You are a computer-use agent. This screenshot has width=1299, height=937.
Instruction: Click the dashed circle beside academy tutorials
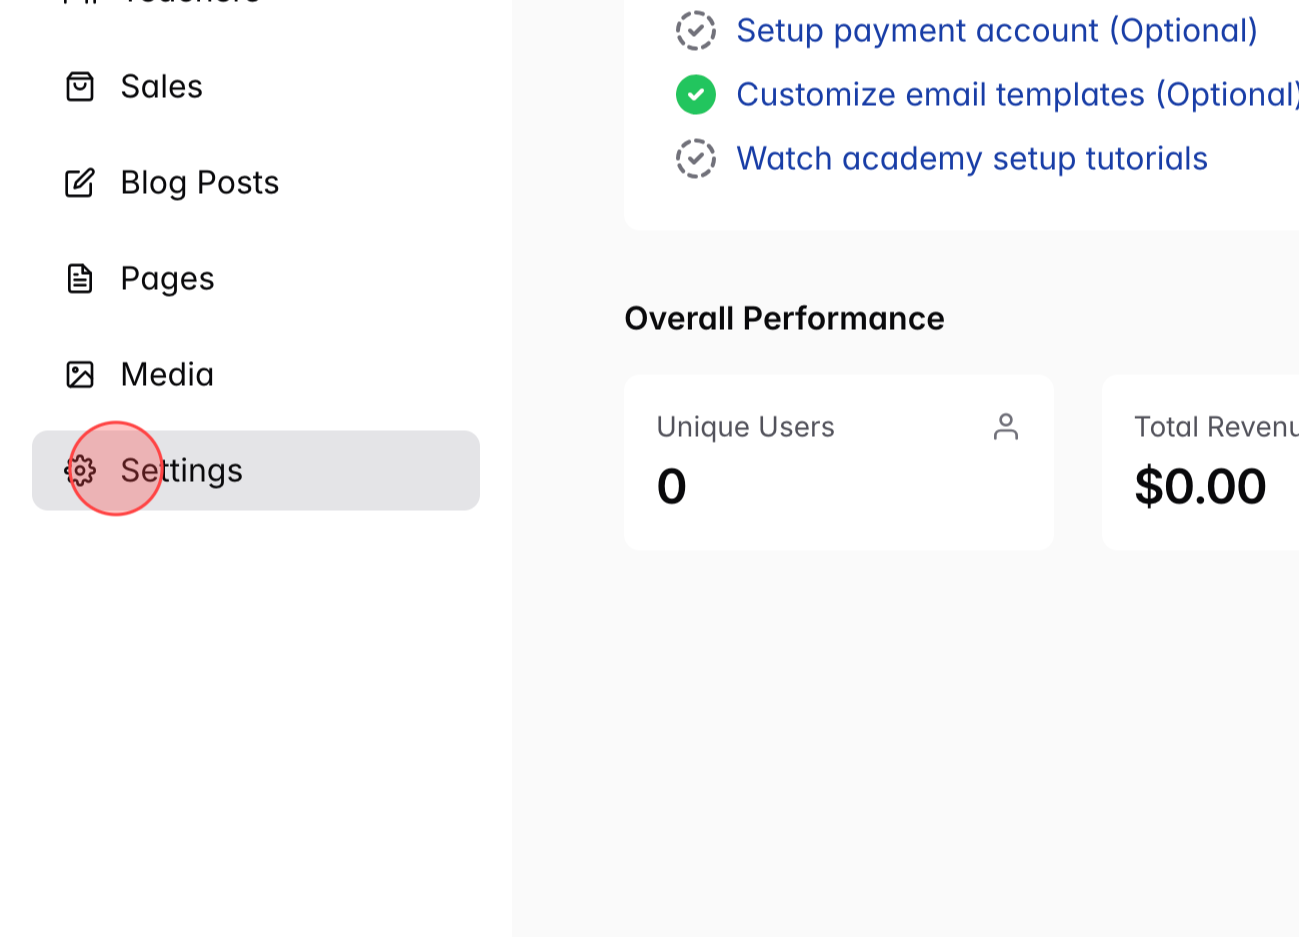pos(696,158)
